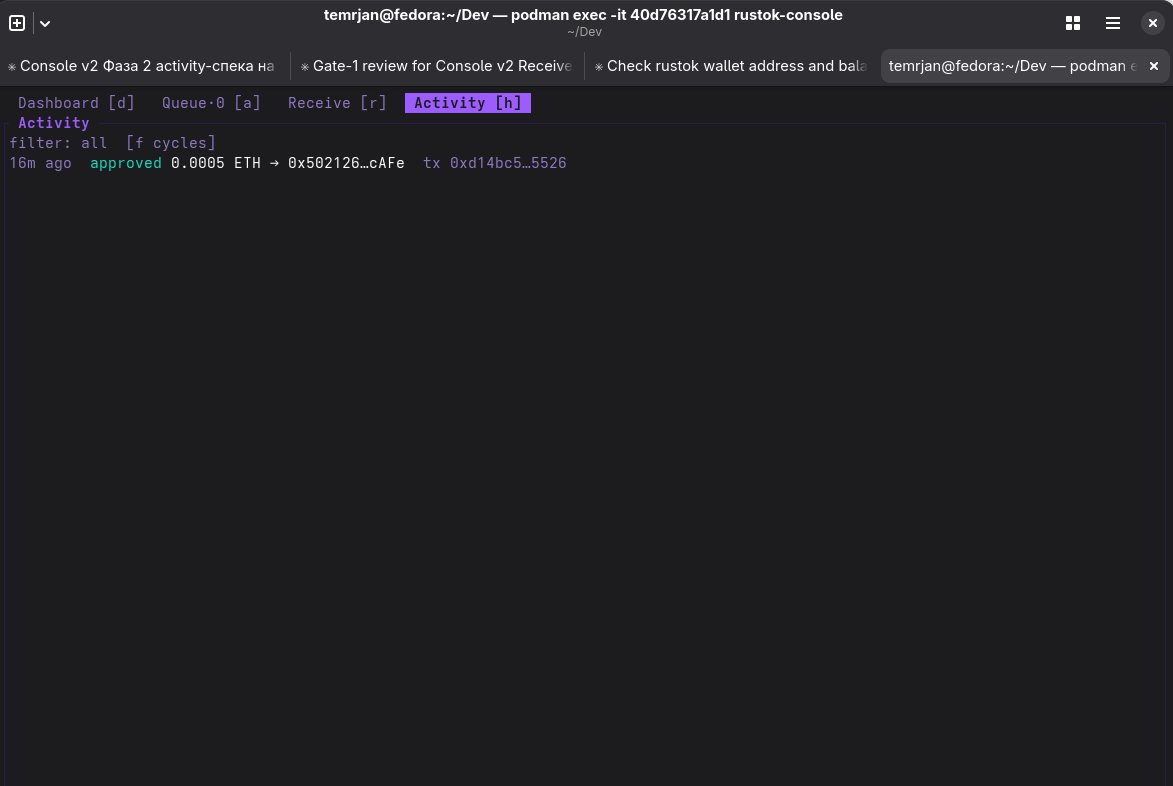Open the Receive [r] view
Viewport: 1173px width, 786px height.
pyautogui.click(x=337, y=103)
